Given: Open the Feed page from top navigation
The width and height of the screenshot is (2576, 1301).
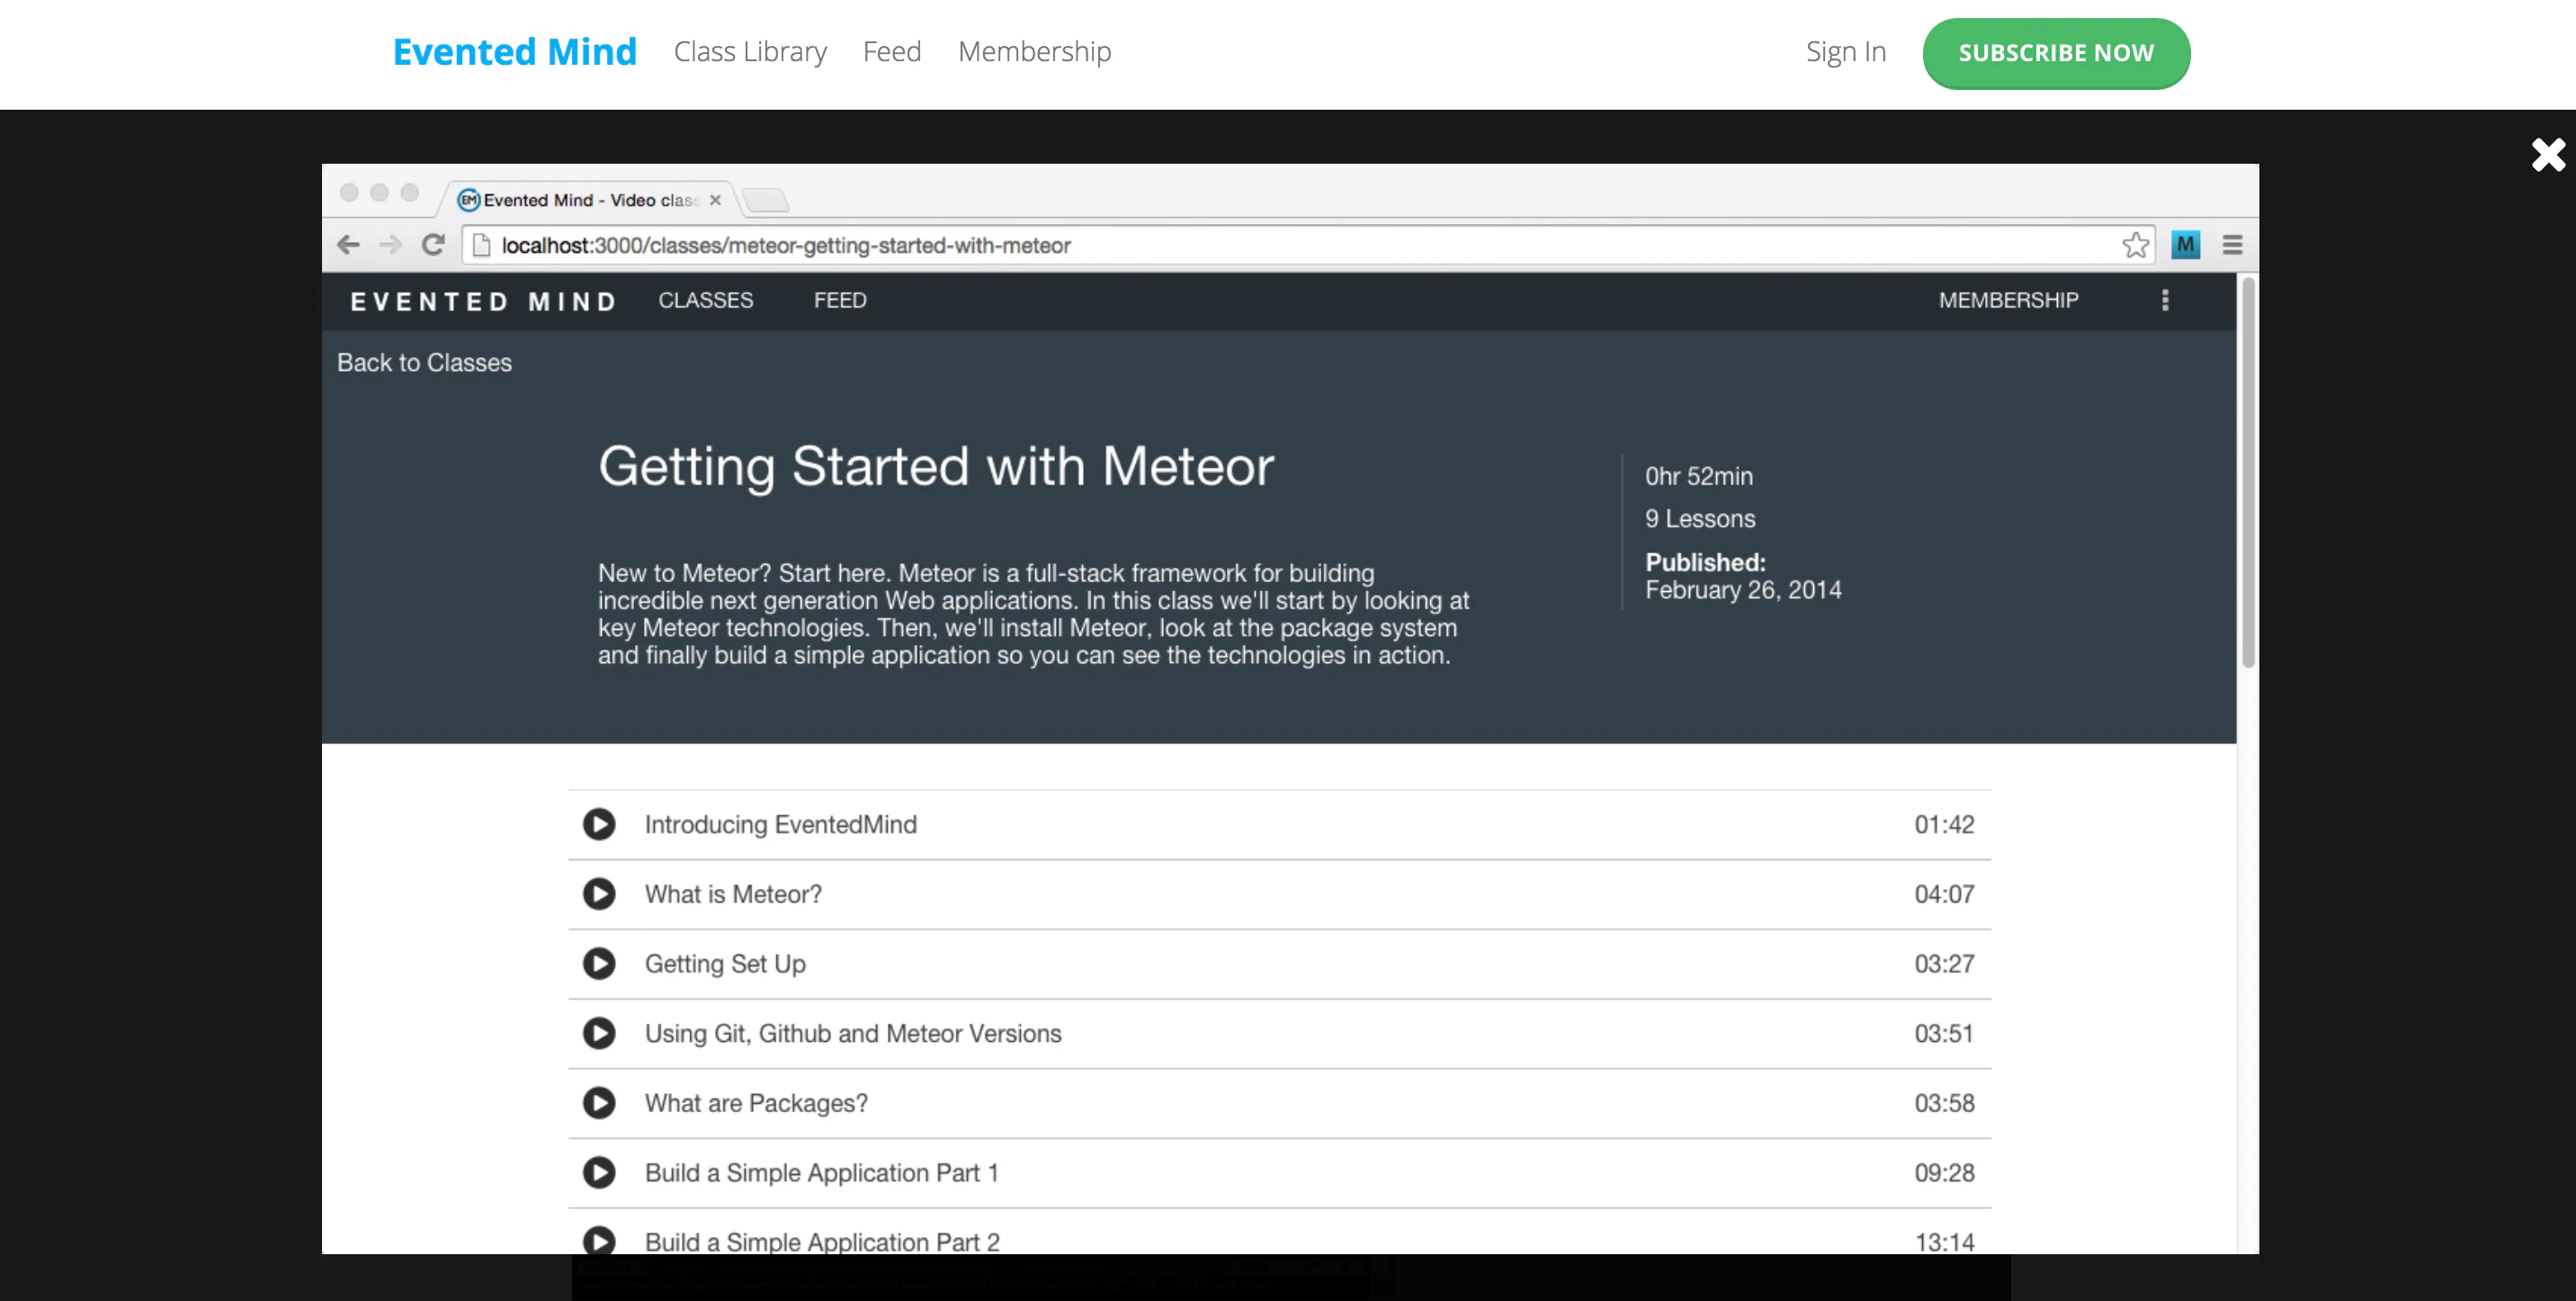Looking at the screenshot, I should click(x=891, y=51).
